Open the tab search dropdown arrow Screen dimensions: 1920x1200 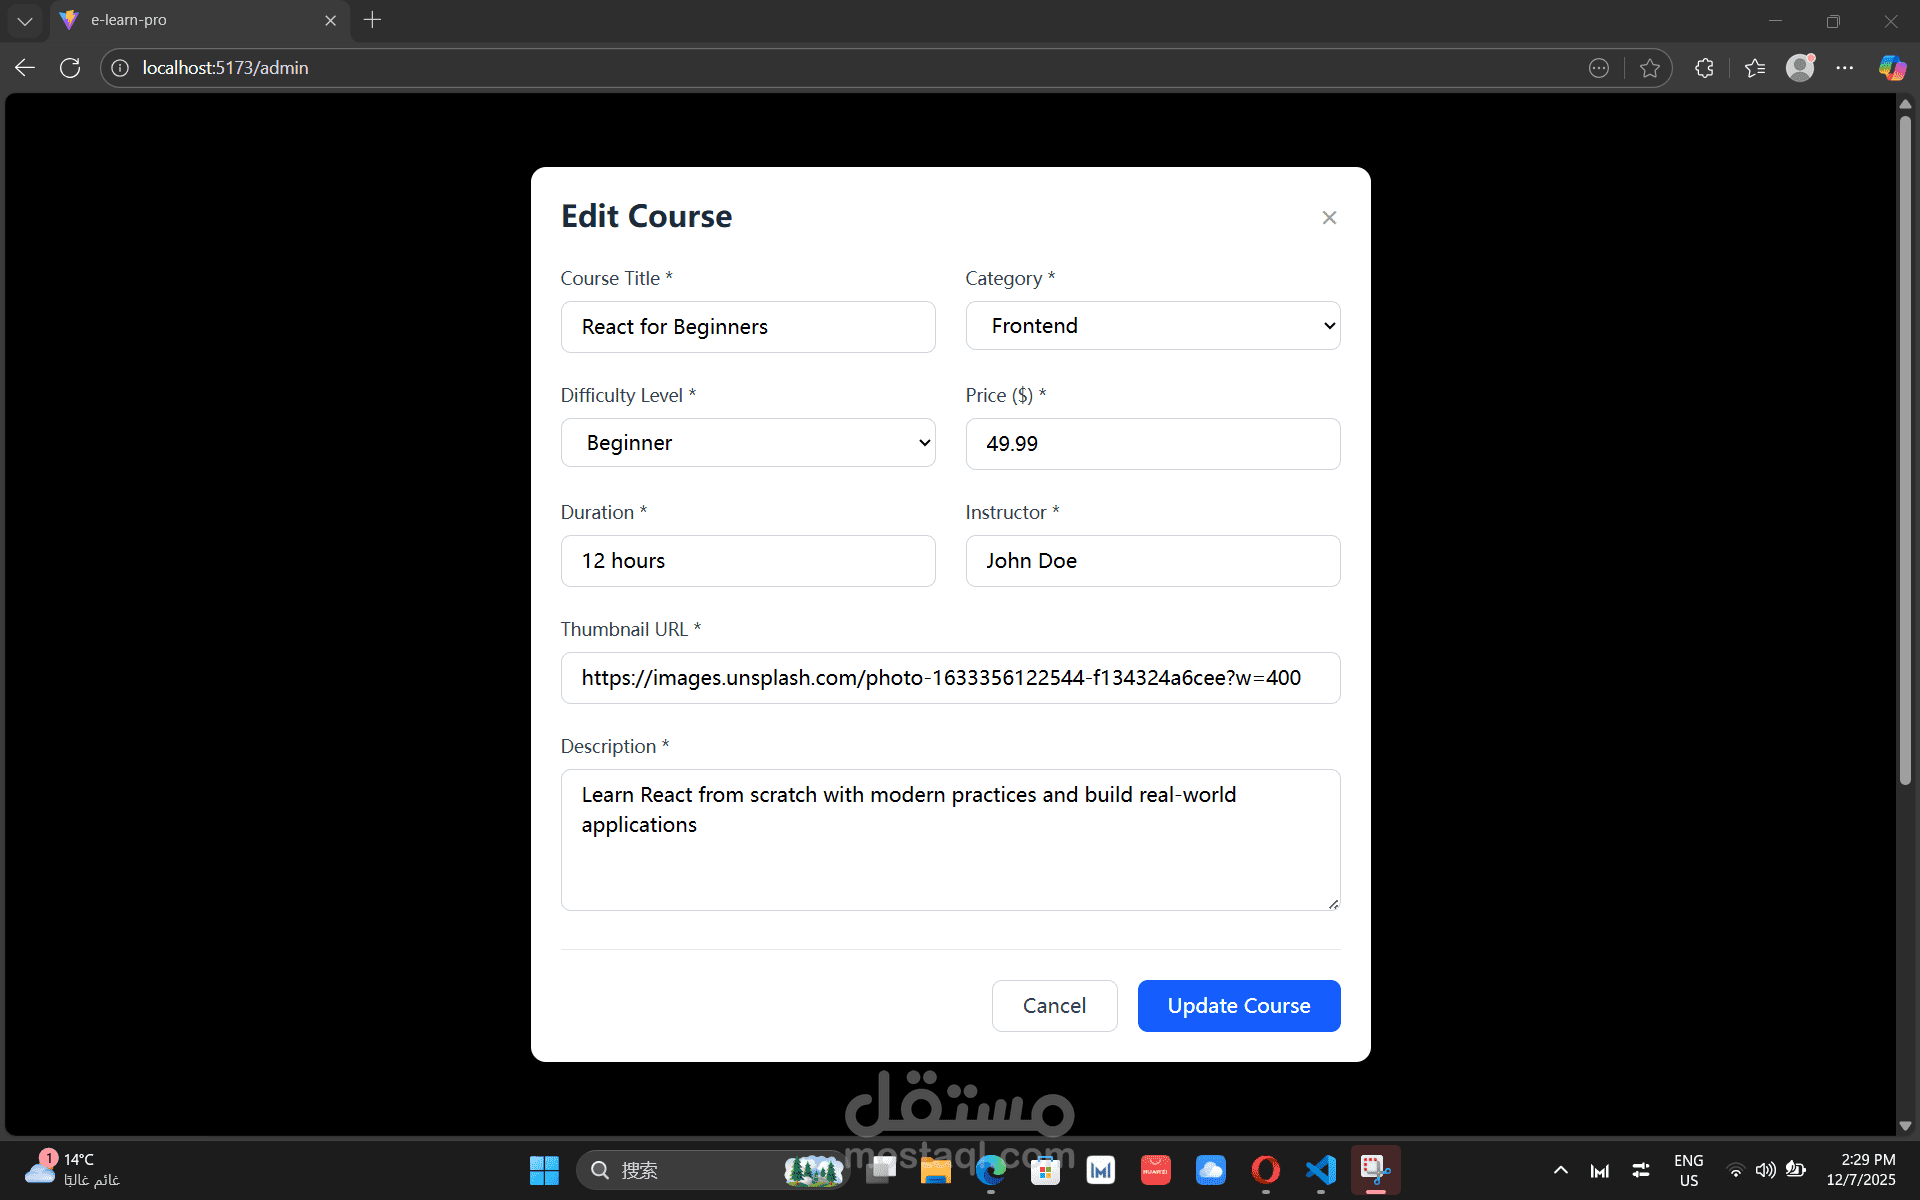pos(25,20)
